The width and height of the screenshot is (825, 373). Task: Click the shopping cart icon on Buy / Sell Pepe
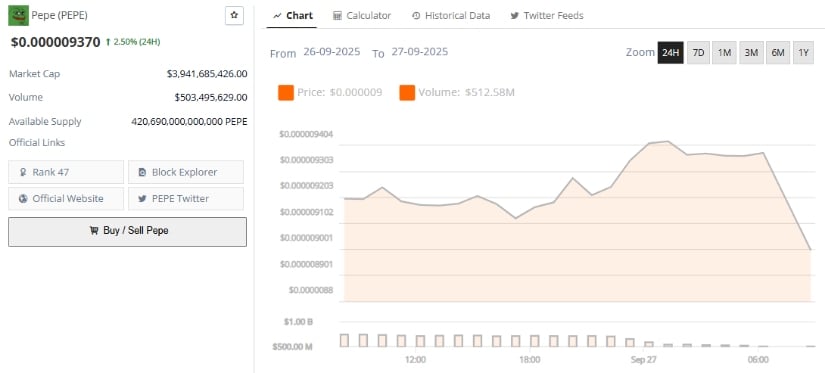[94, 230]
